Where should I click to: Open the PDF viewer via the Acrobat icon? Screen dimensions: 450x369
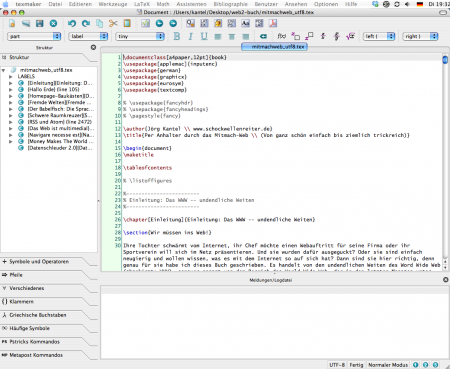click(x=273, y=23)
